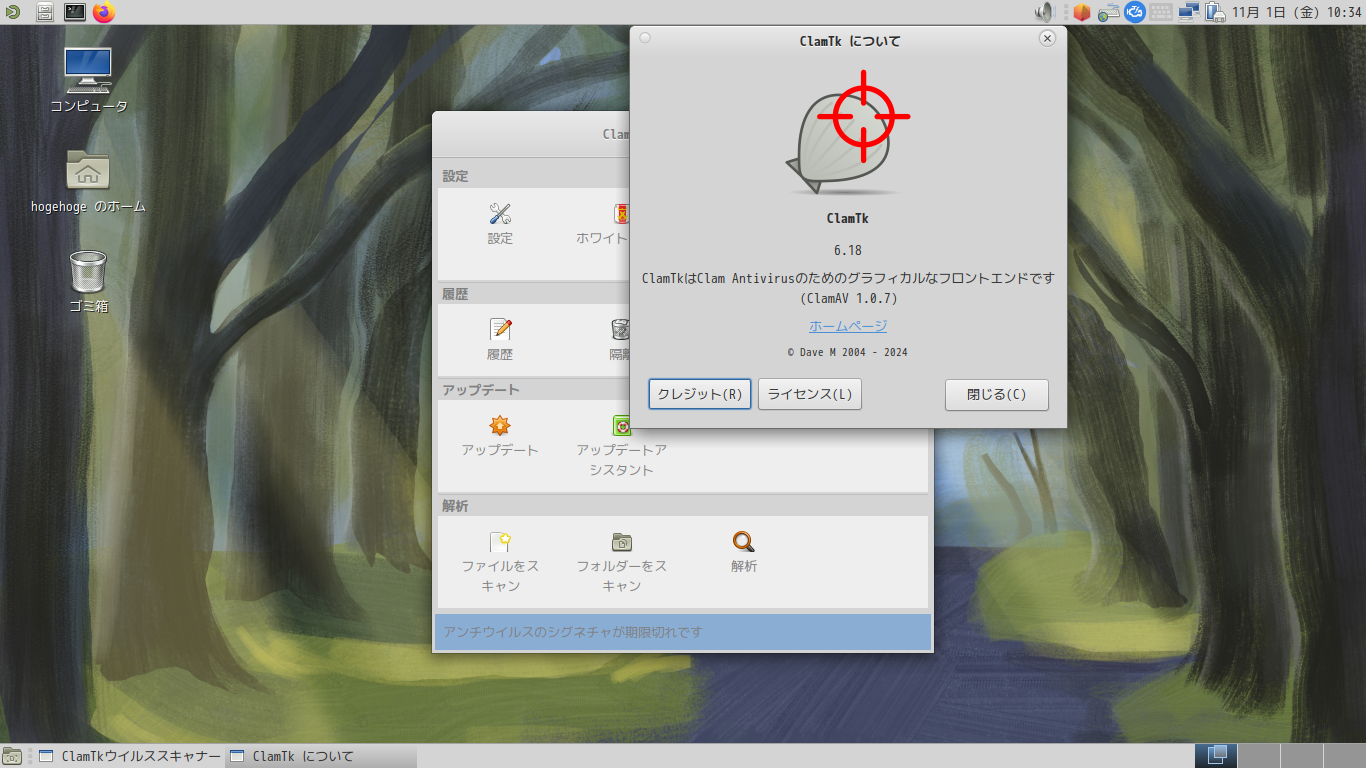Switch to the highlighted first workspace
The height and width of the screenshot is (768, 1366).
point(1216,756)
